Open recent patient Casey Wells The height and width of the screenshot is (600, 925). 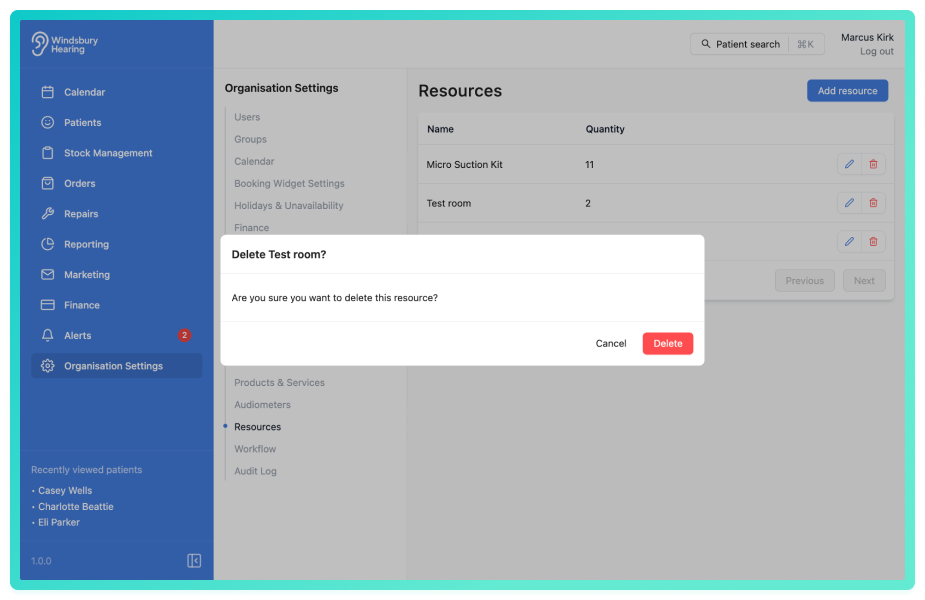click(65, 490)
